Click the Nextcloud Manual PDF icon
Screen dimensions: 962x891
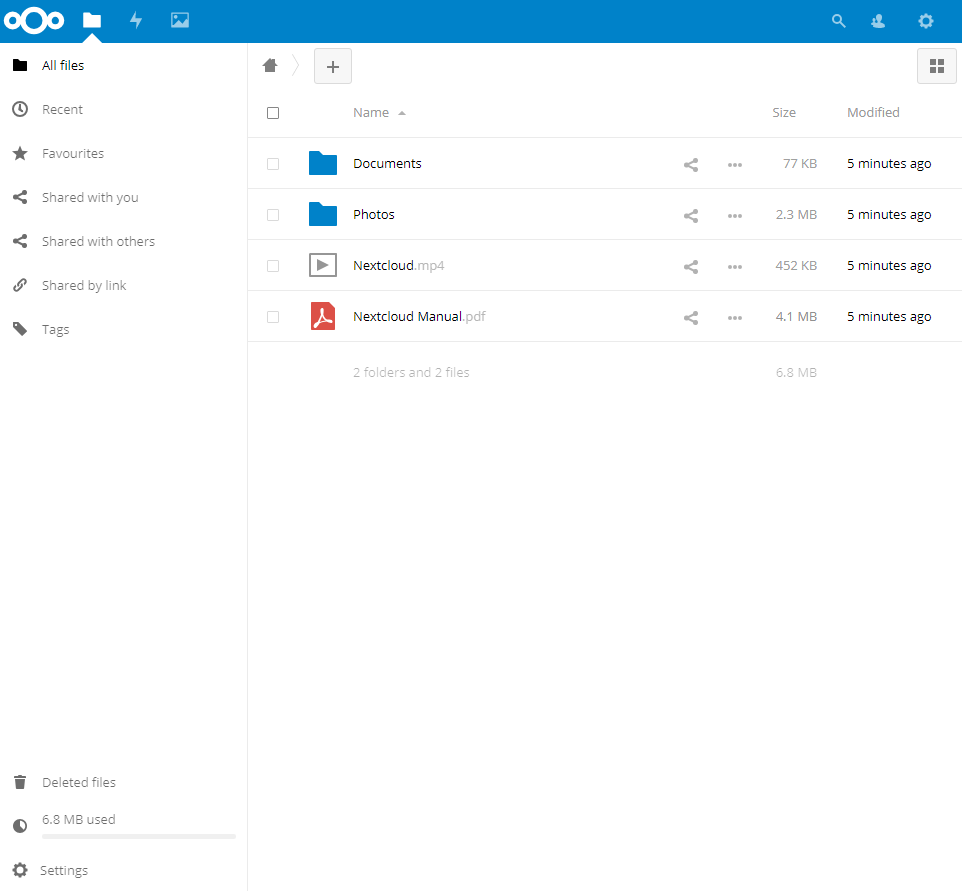click(323, 316)
